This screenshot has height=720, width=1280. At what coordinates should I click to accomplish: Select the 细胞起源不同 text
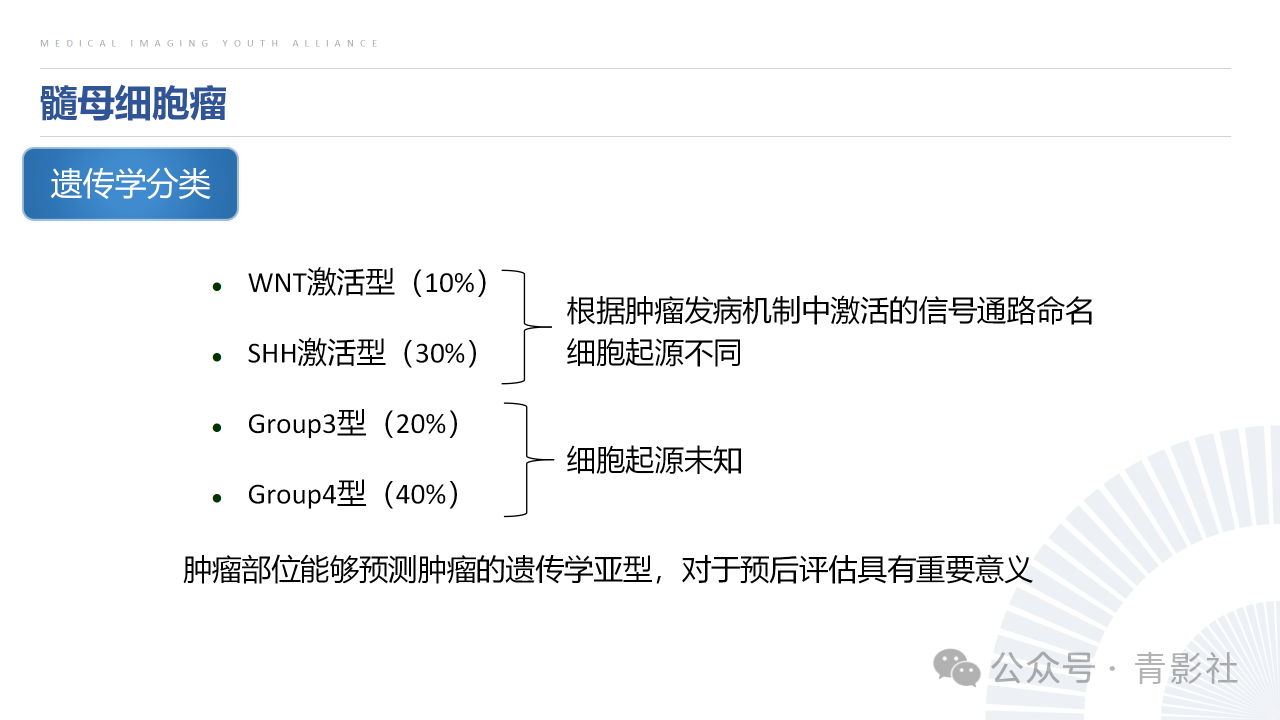pos(654,353)
